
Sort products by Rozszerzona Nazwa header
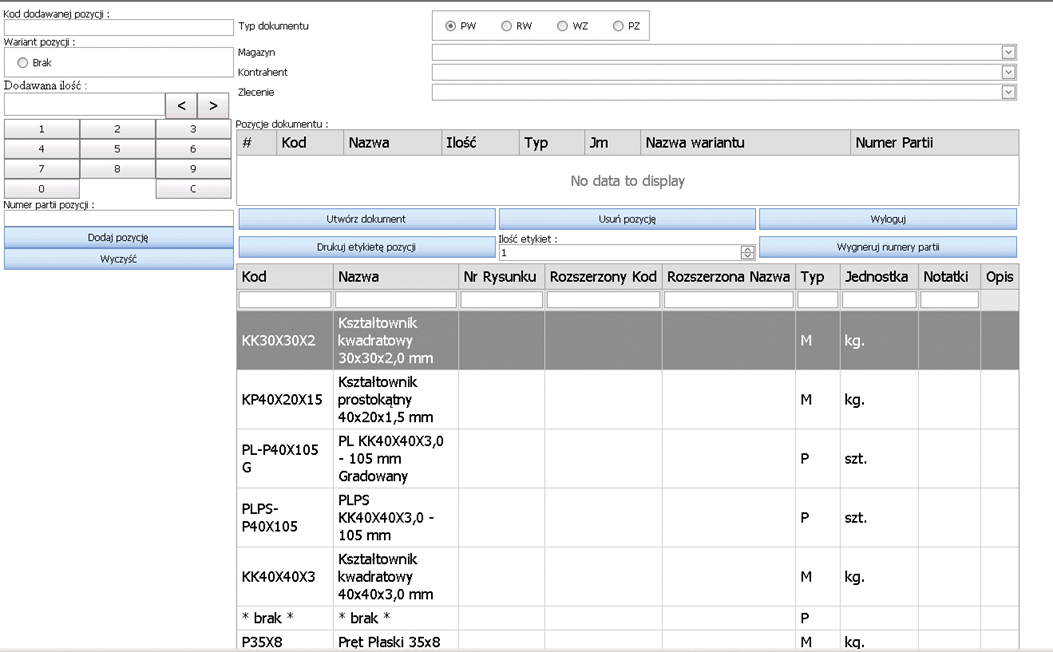click(729, 277)
